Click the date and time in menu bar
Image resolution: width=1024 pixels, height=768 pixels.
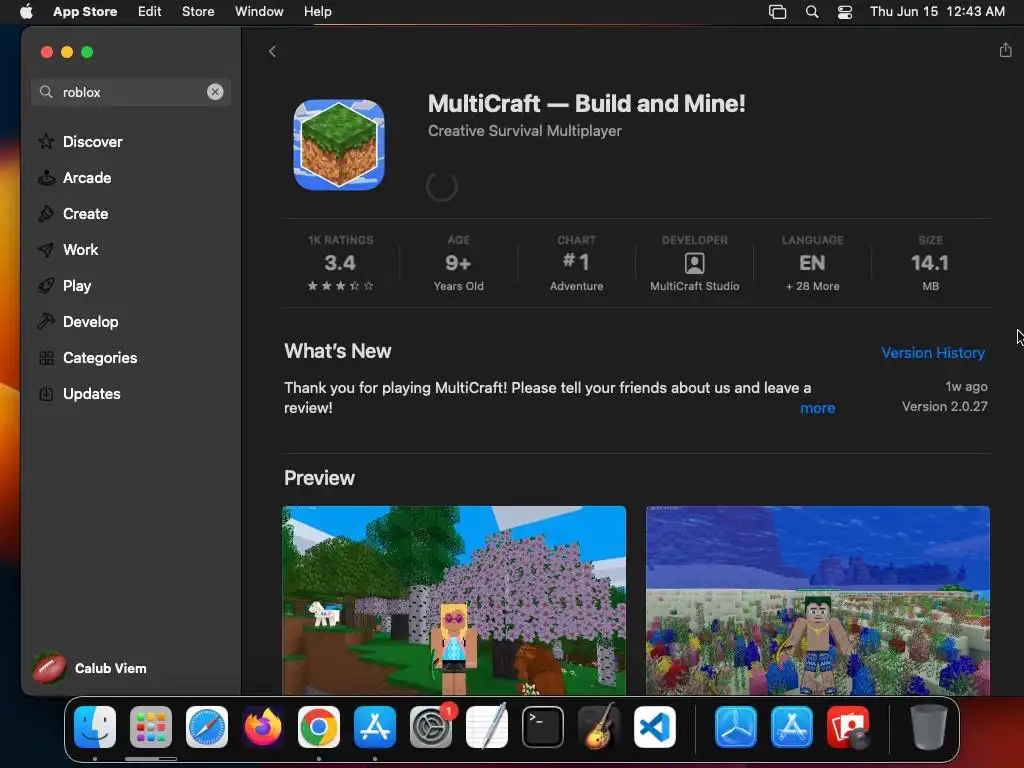pyautogui.click(x=937, y=11)
